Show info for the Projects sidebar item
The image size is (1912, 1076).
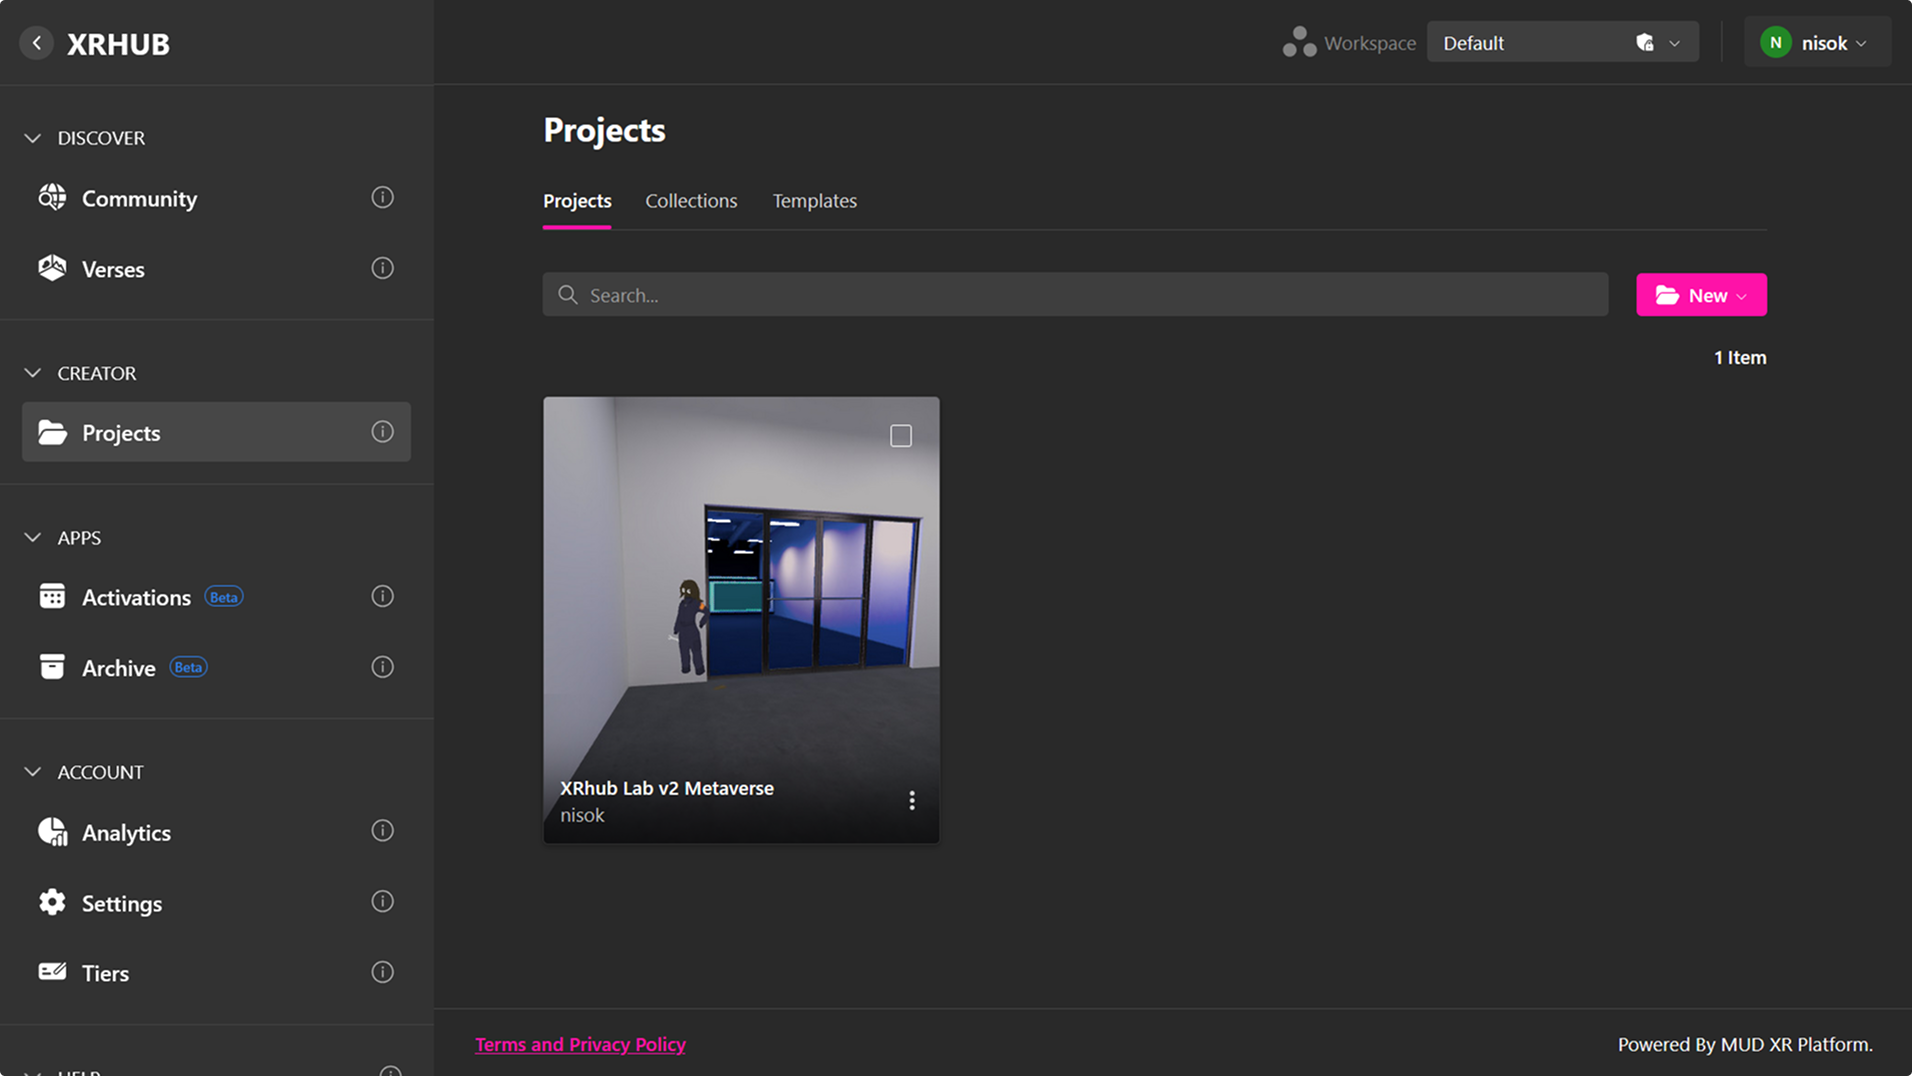click(x=382, y=432)
